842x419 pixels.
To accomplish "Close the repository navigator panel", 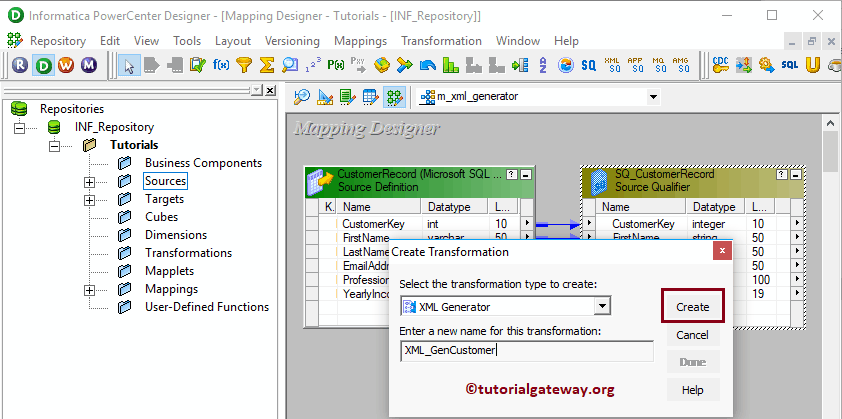I will (270, 90).
